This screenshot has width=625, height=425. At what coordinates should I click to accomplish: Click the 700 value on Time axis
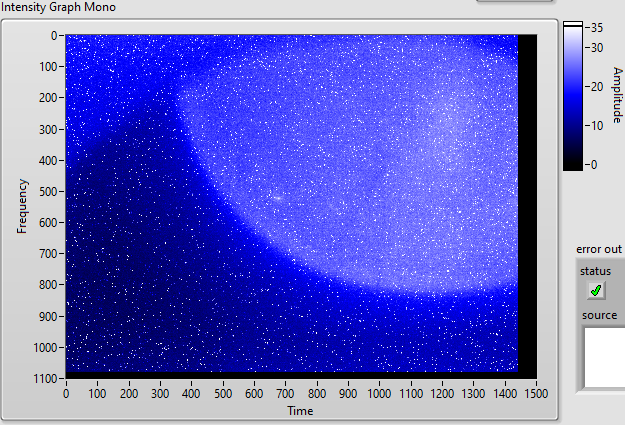coord(285,394)
